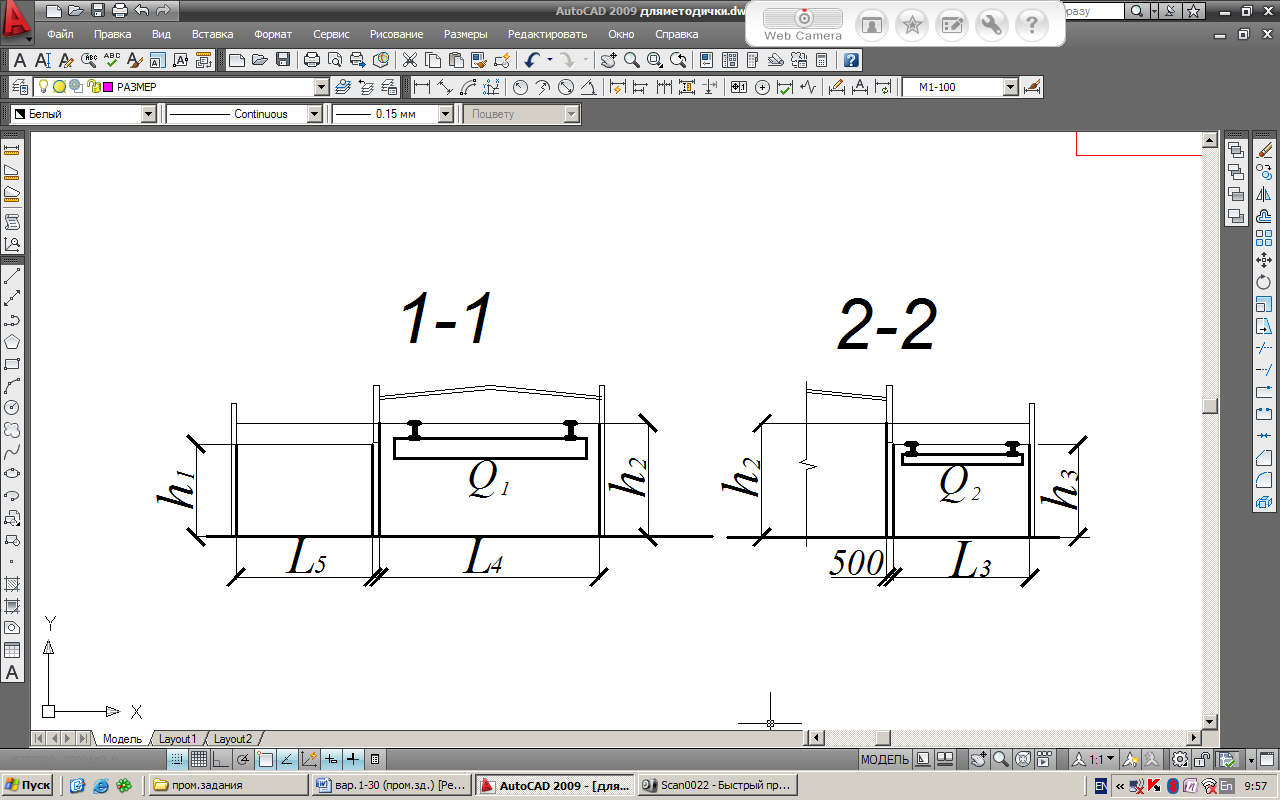Select the Aligned dimension tool
The image size is (1280, 800).
(x=444, y=87)
